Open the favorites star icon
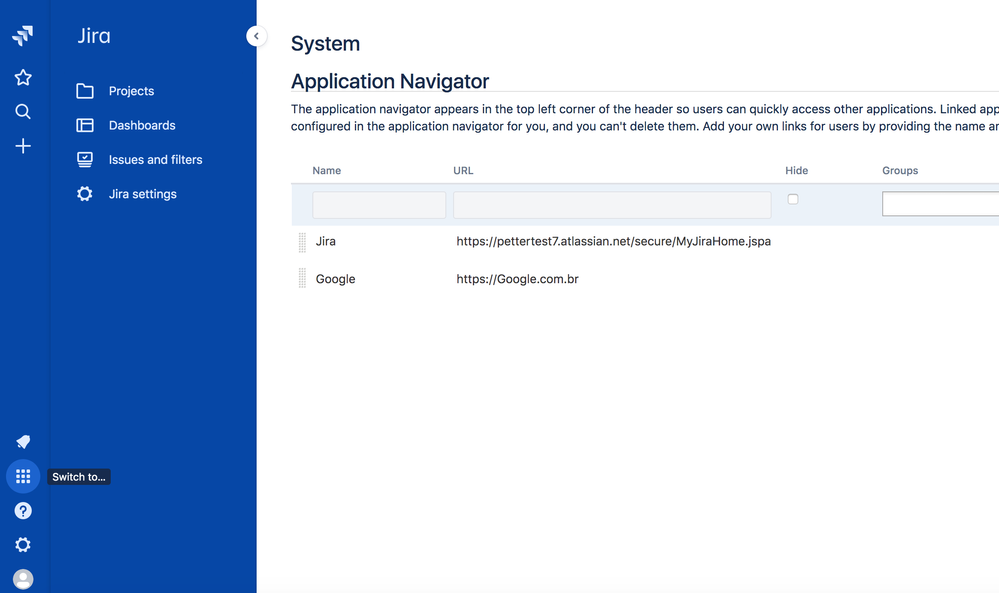The height and width of the screenshot is (593, 999). click(22, 77)
